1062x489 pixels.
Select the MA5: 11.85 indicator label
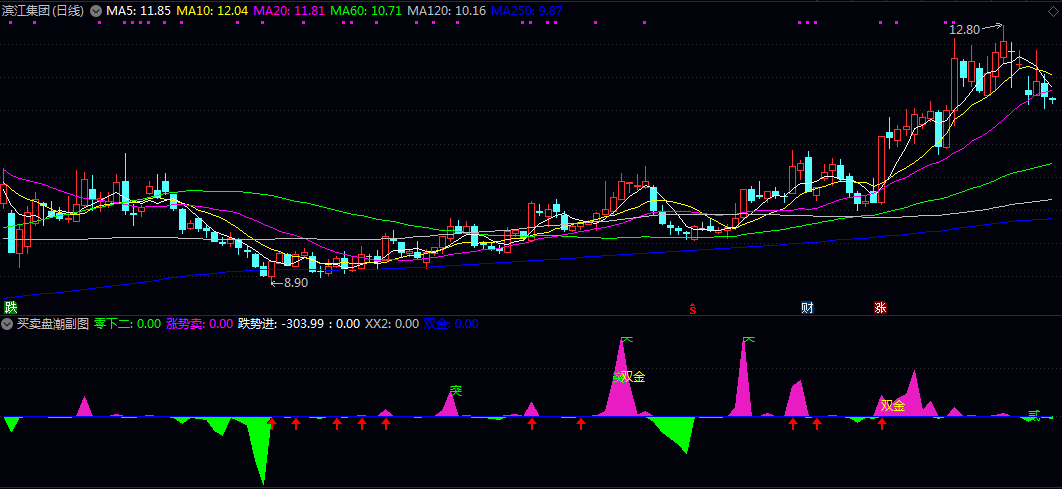(x=138, y=11)
